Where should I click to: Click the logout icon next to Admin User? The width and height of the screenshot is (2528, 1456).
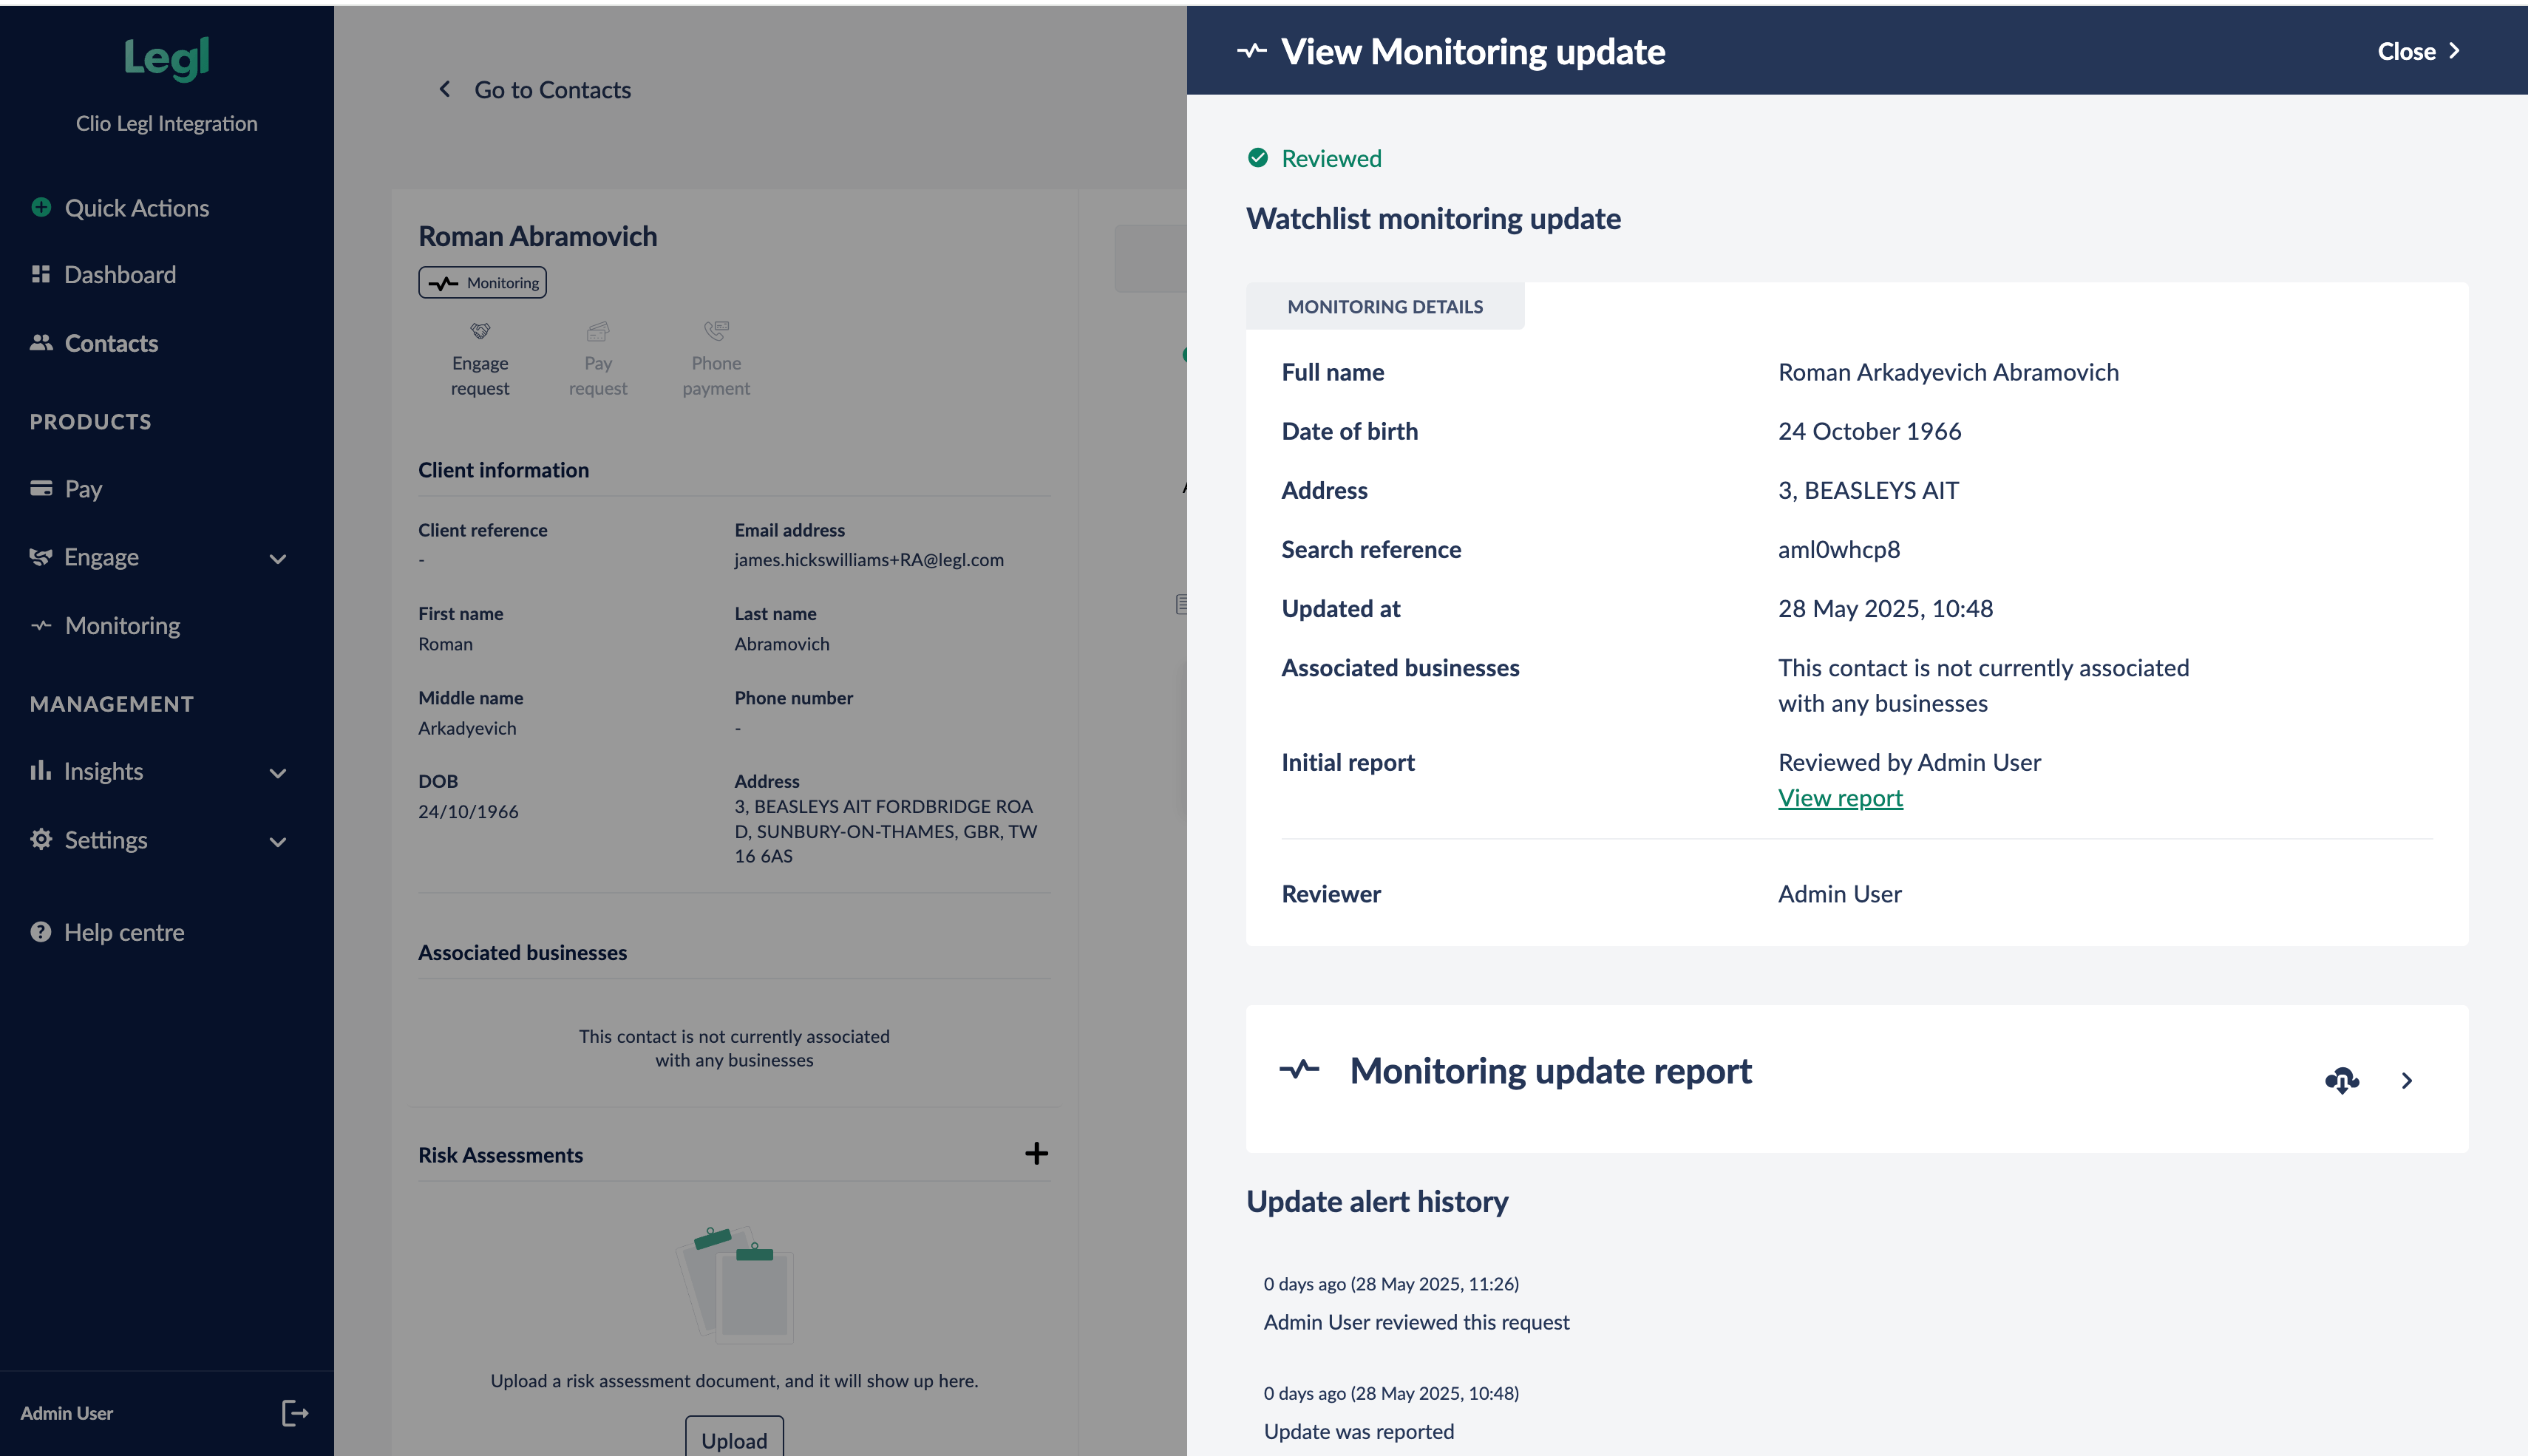[294, 1413]
